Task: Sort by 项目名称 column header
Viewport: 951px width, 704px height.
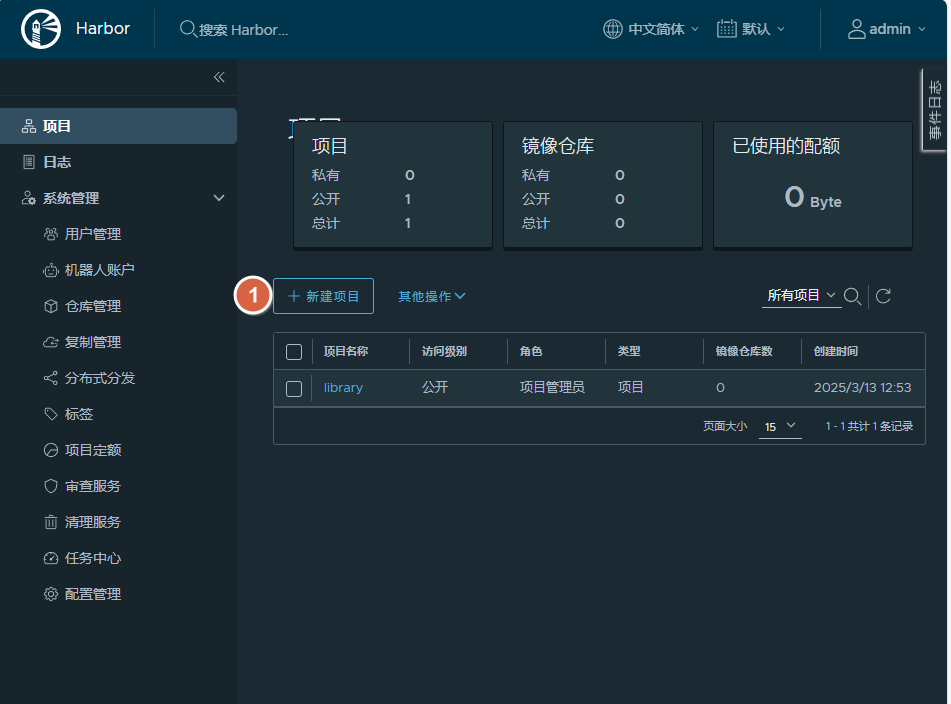Action: click(x=346, y=352)
